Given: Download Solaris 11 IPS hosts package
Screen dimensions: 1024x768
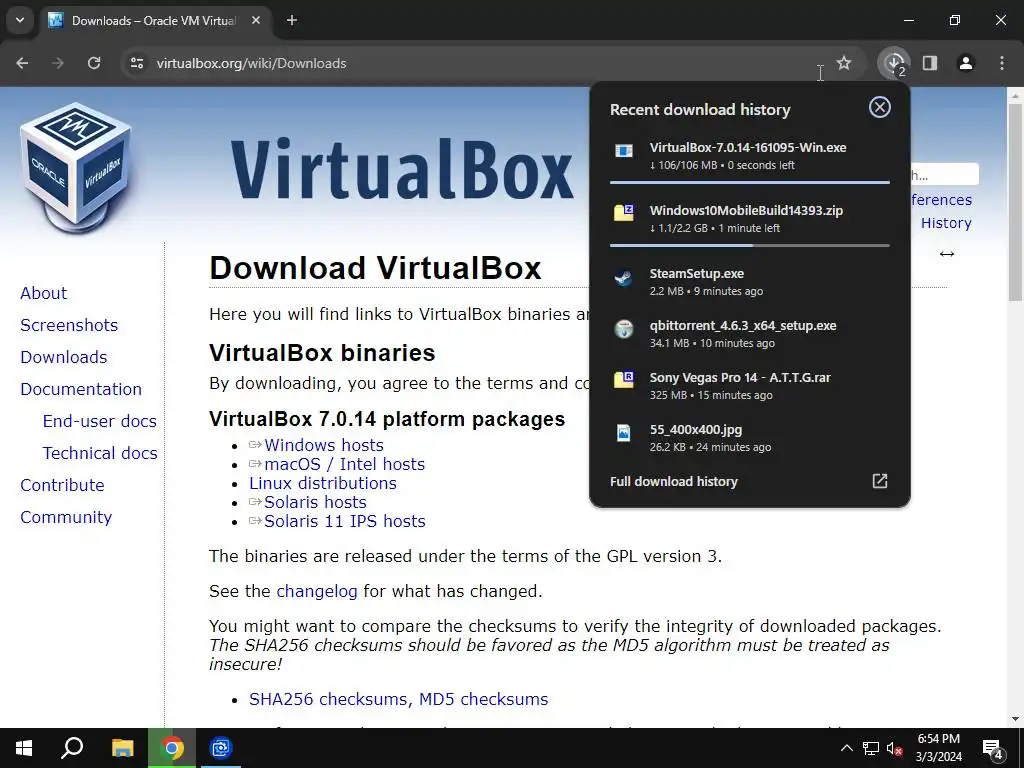Looking at the screenshot, I should [x=345, y=521].
